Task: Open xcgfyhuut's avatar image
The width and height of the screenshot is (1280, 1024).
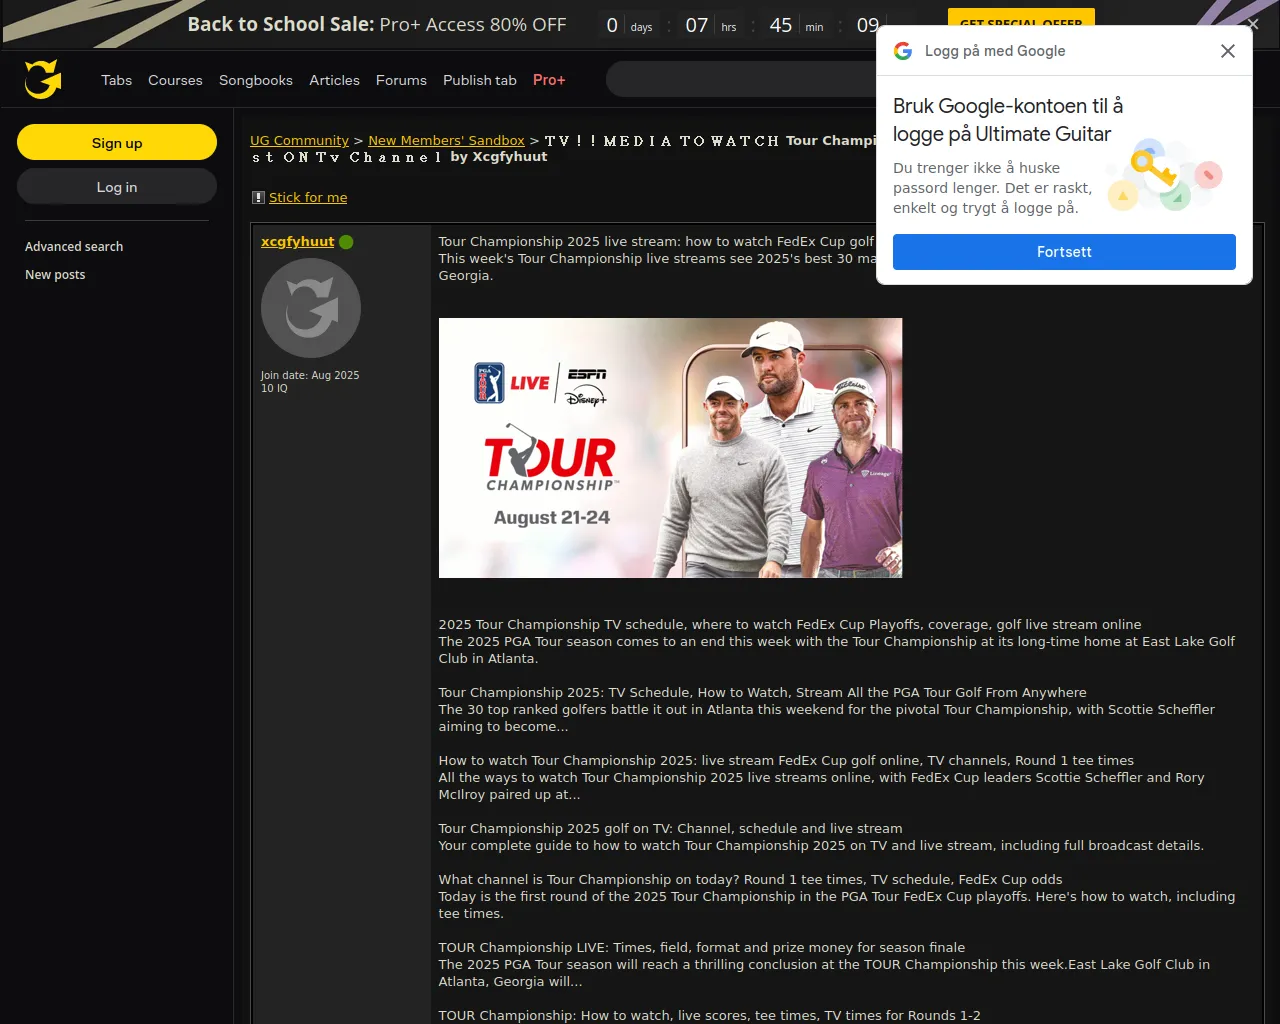Action: tap(311, 308)
